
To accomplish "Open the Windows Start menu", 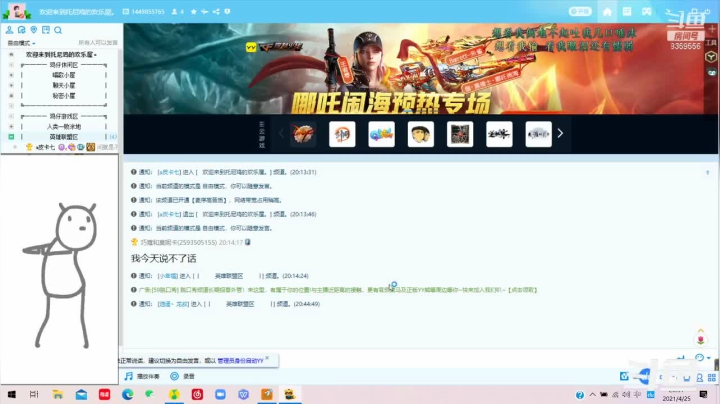I will (x=11, y=394).
